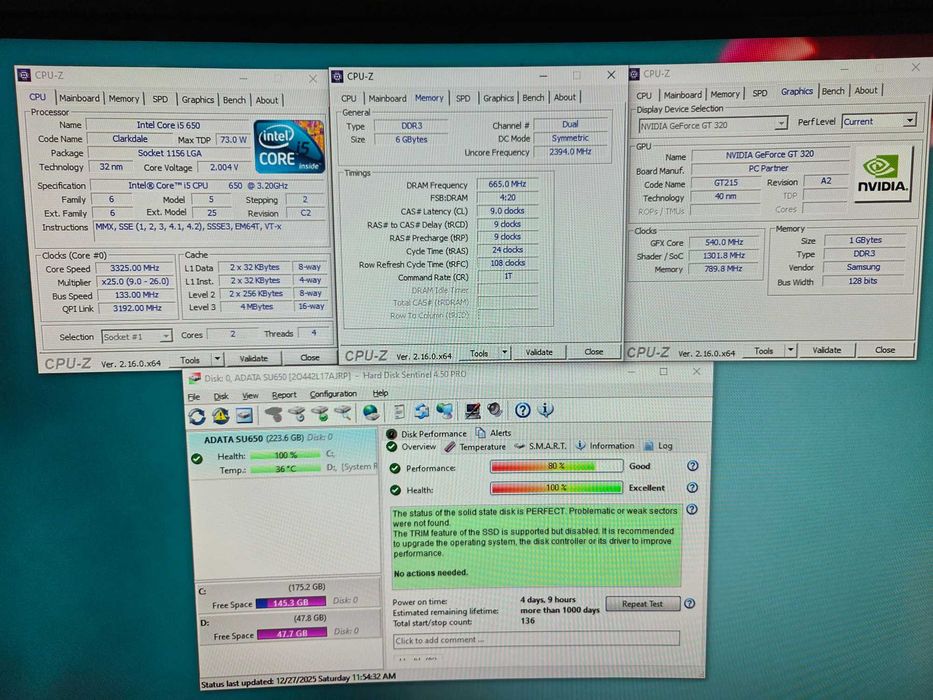Click the '665.0 MHz' DRAM Frequency value
The width and height of the screenshot is (933, 700).
pos(507,184)
